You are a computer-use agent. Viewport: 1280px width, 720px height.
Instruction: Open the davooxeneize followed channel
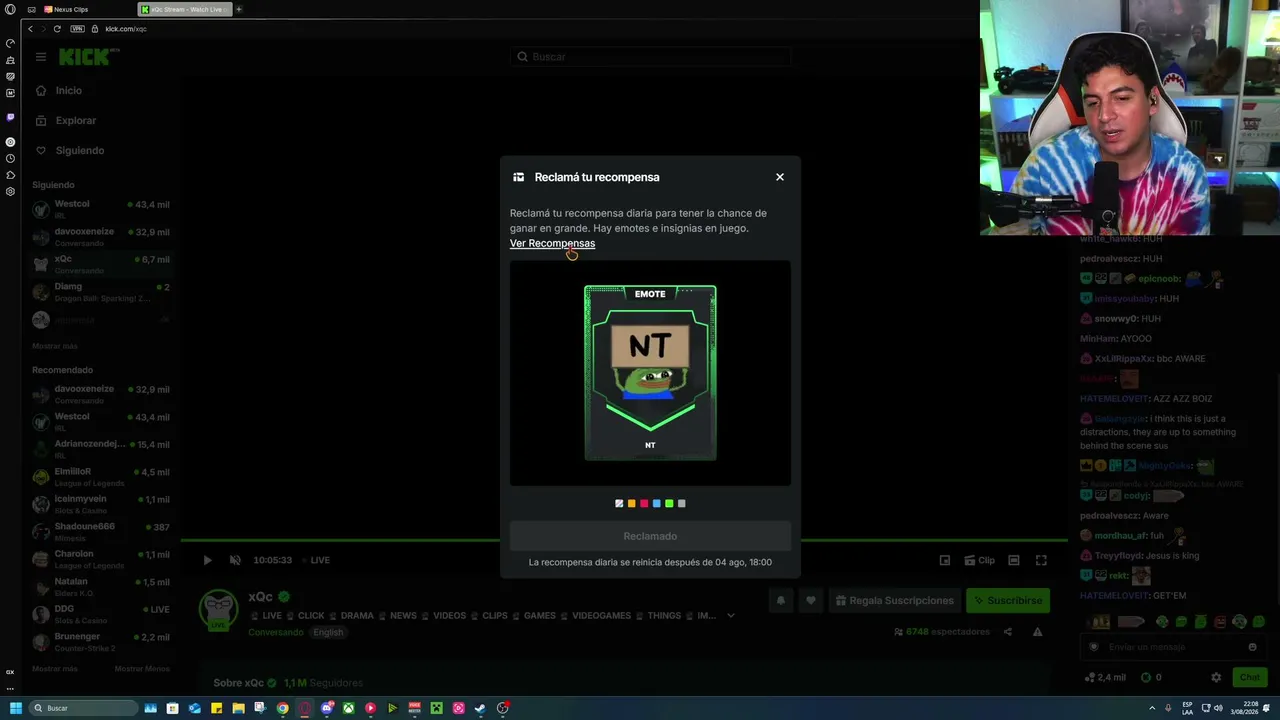(x=100, y=237)
